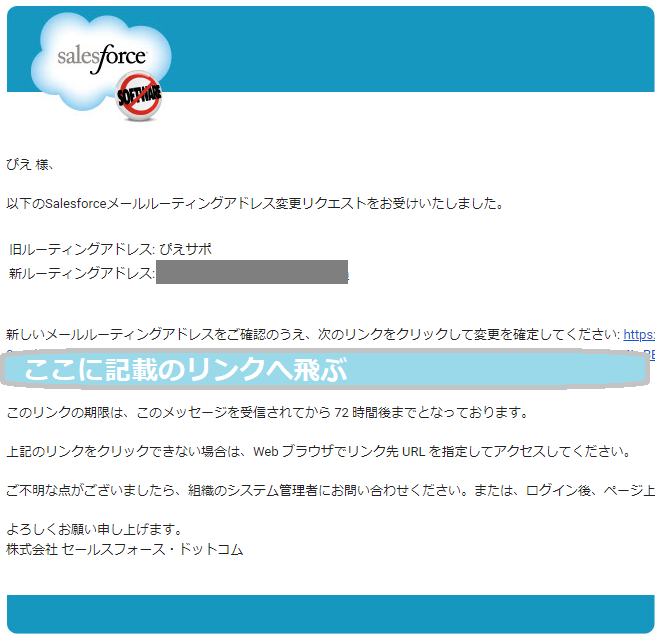Image resolution: width=655 pixels, height=636 pixels.
Task: Click closing line 'よろしくお願い申し上げます。'
Action: tap(94, 530)
